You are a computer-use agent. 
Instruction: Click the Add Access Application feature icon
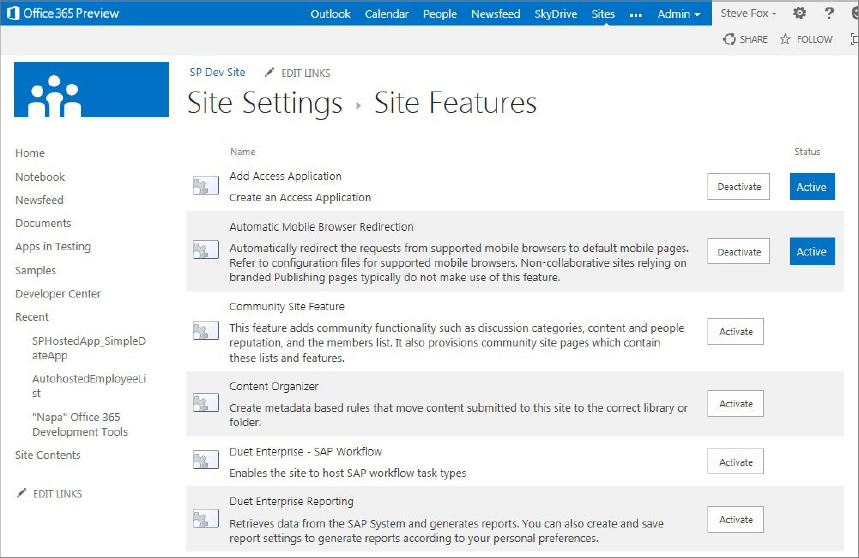[x=205, y=186]
